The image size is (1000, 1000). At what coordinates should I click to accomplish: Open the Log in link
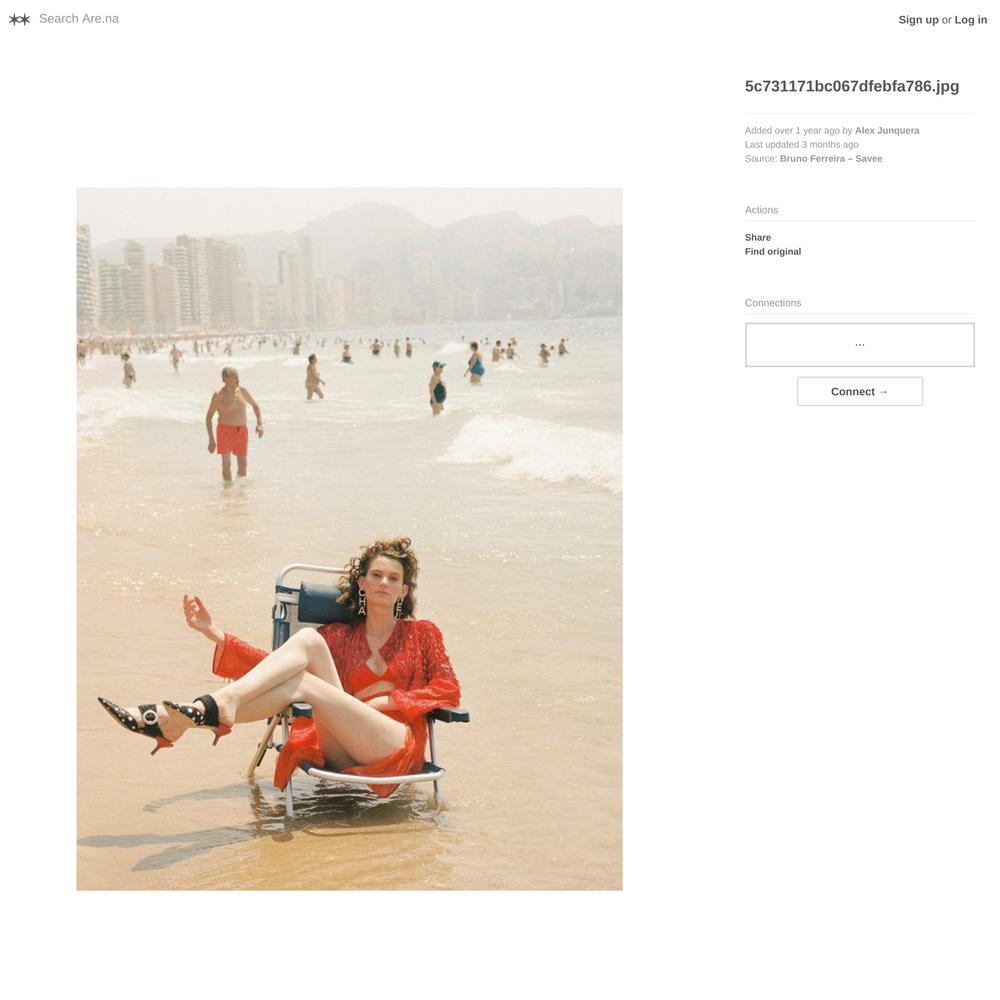(x=971, y=20)
